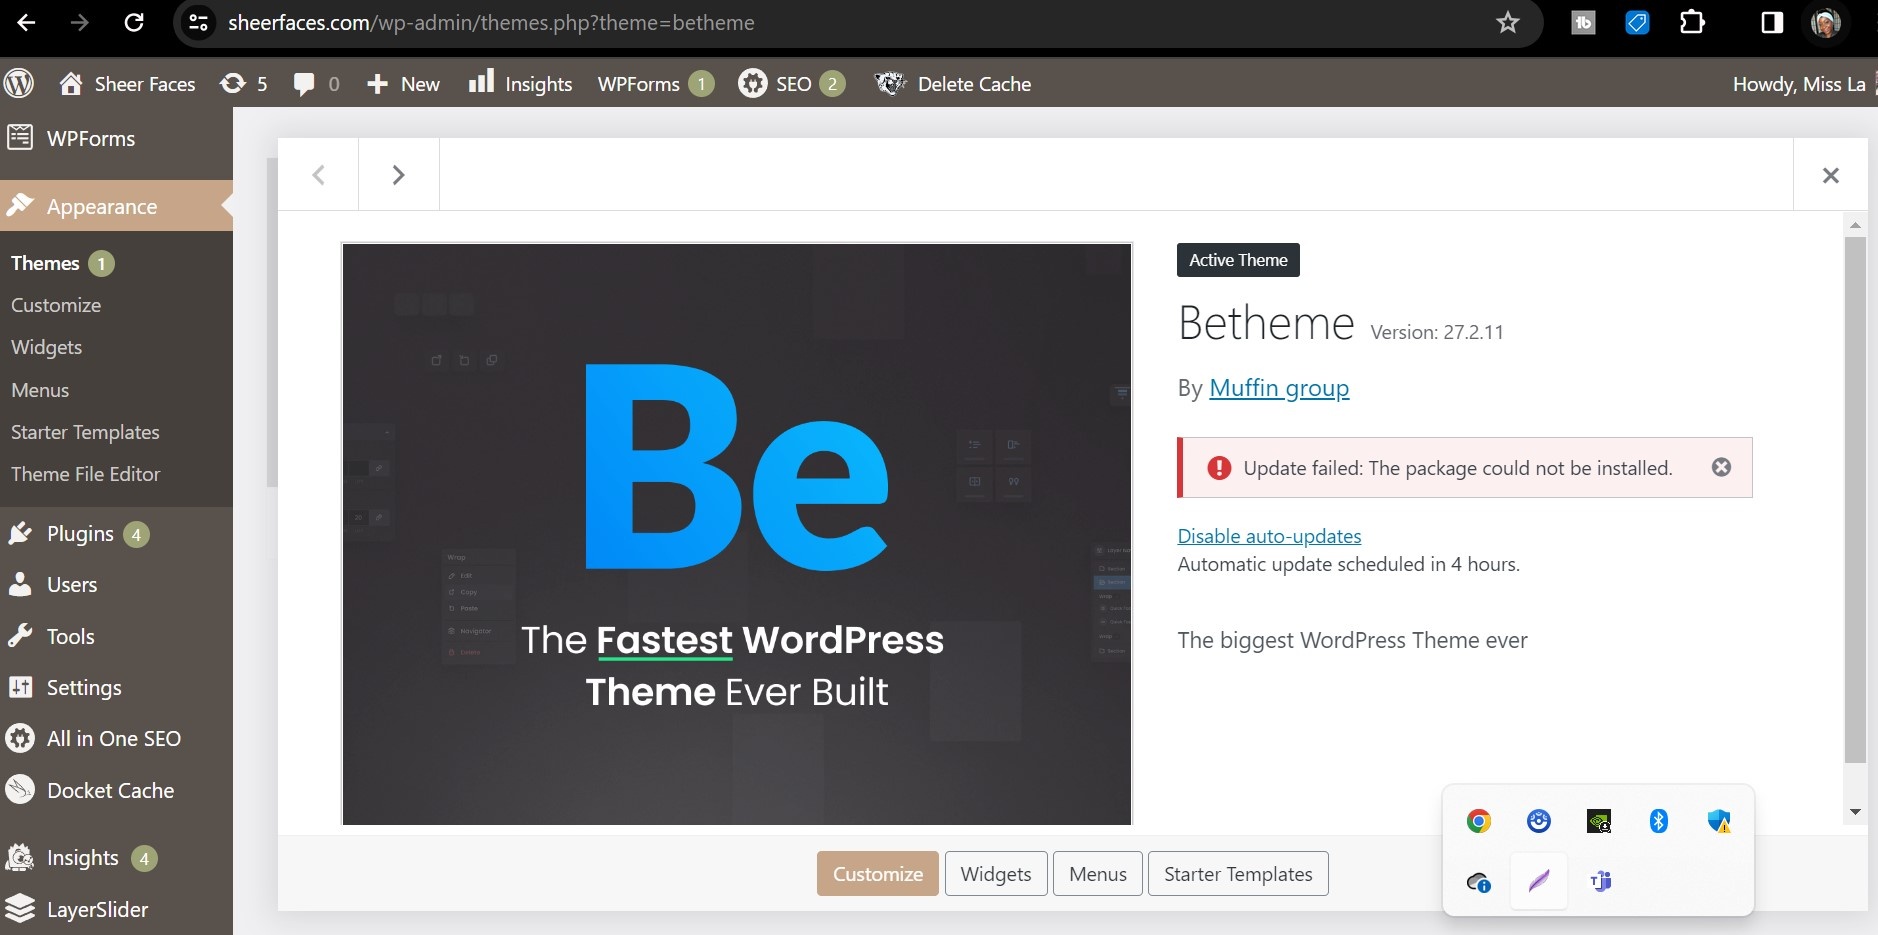1878x935 pixels.
Task: Open the 5 pending updates icon
Action: [x=244, y=84]
